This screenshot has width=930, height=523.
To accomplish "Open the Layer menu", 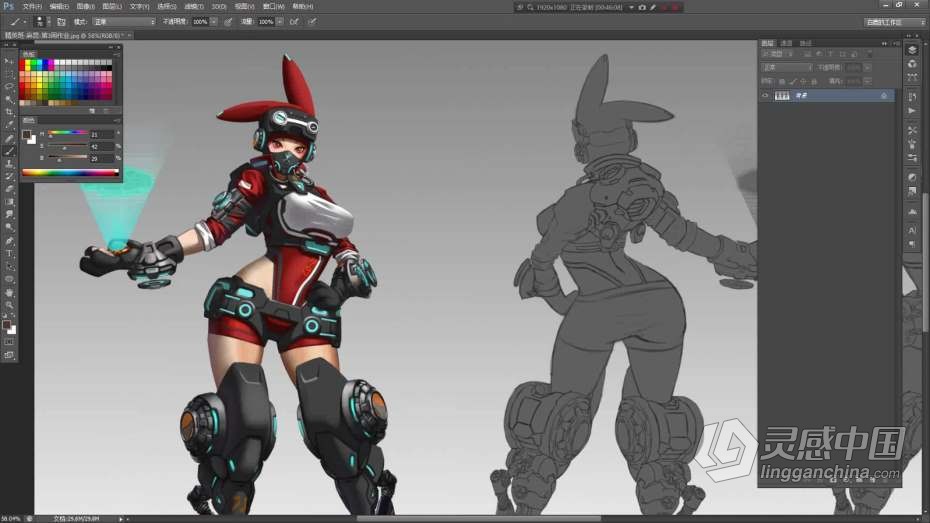I will (x=112, y=7).
